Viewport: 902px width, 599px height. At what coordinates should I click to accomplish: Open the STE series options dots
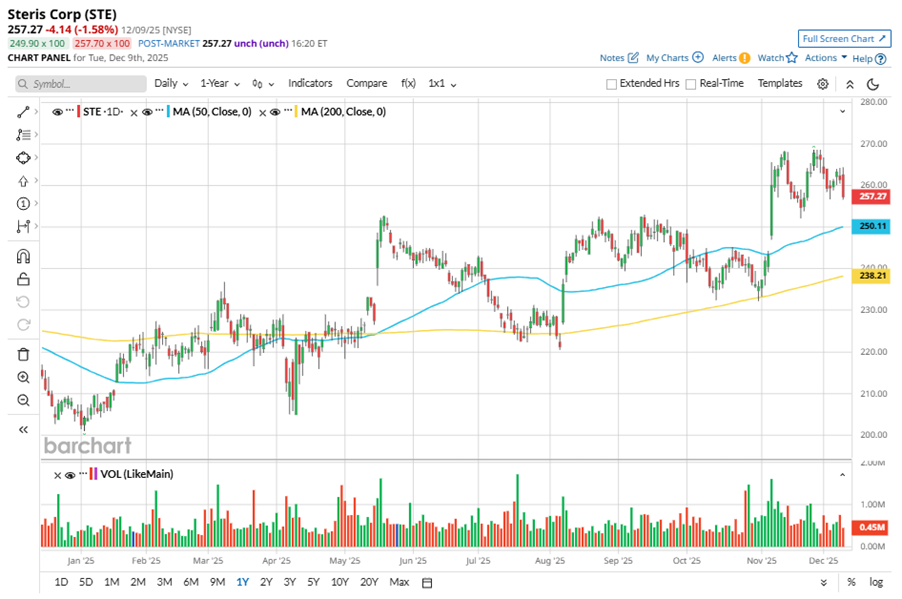pos(70,110)
